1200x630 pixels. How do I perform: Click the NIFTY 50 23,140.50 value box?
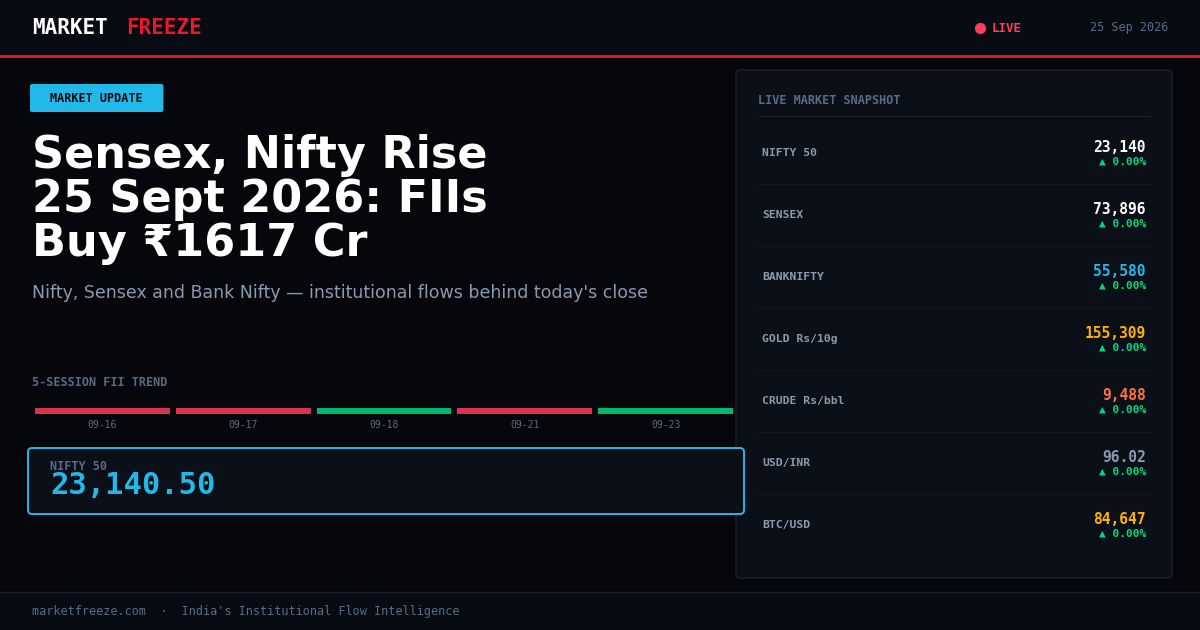pyautogui.click(x=386, y=481)
